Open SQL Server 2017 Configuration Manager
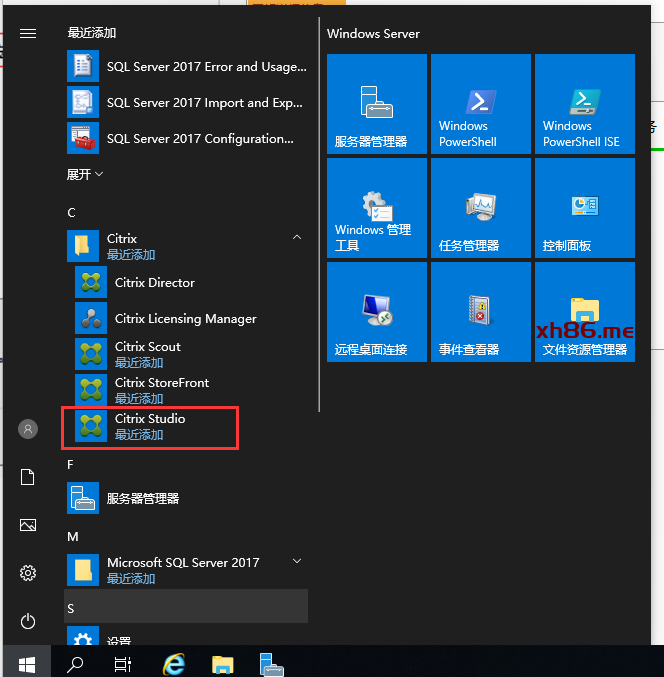Image resolution: width=664 pixels, height=677 pixels. (187, 138)
